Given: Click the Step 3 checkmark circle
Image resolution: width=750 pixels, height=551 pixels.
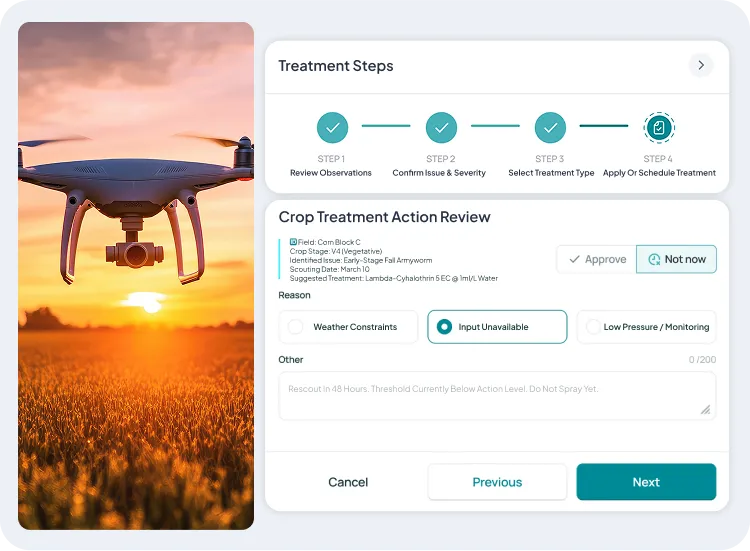Looking at the screenshot, I should point(550,128).
